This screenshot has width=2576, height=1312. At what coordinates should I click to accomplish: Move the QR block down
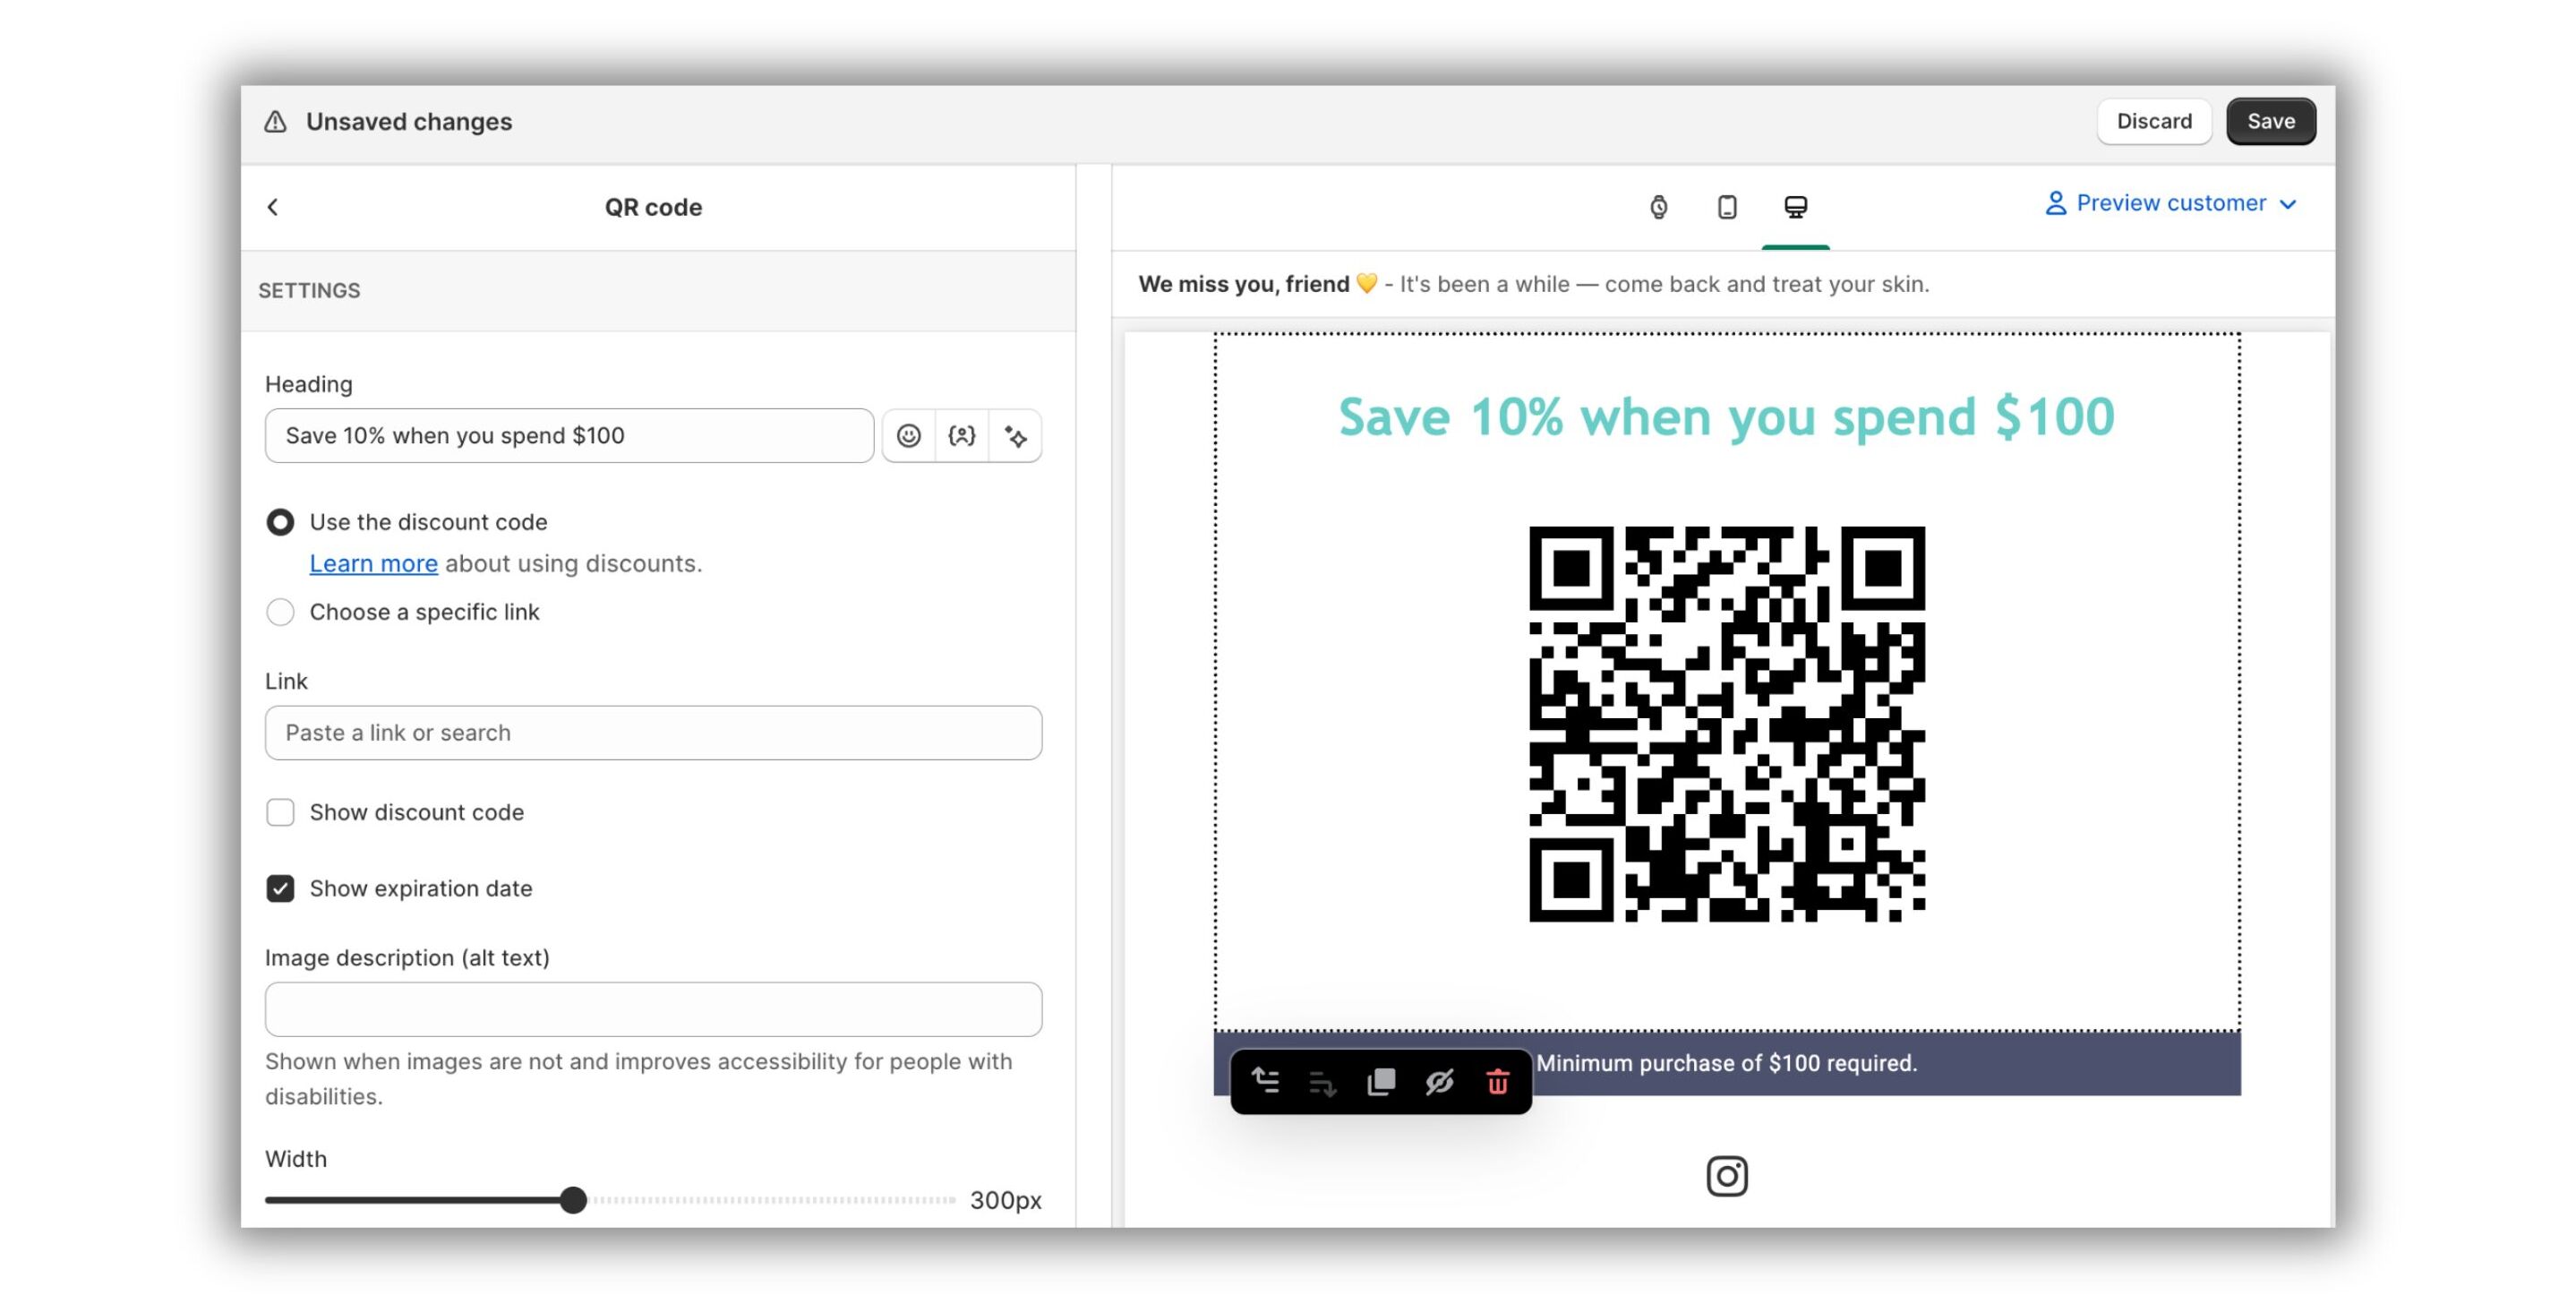click(x=1322, y=1081)
